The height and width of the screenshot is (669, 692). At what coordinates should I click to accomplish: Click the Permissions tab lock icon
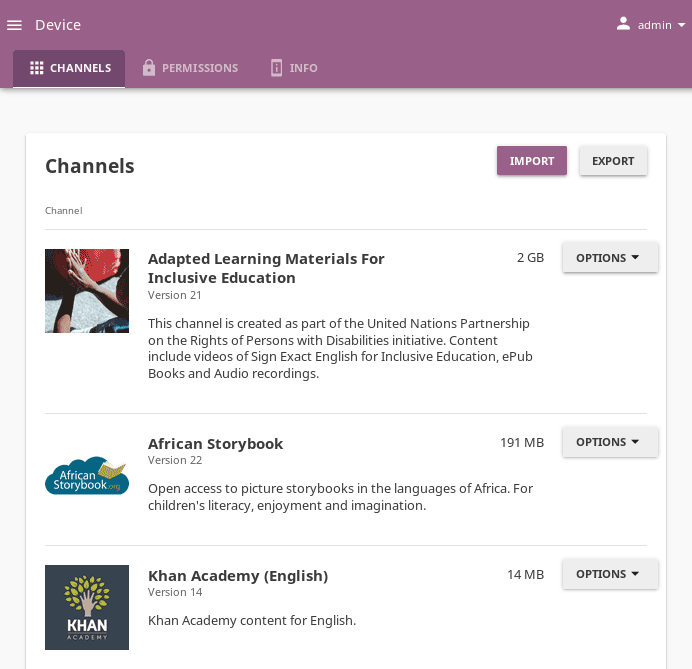pyautogui.click(x=149, y=68)
